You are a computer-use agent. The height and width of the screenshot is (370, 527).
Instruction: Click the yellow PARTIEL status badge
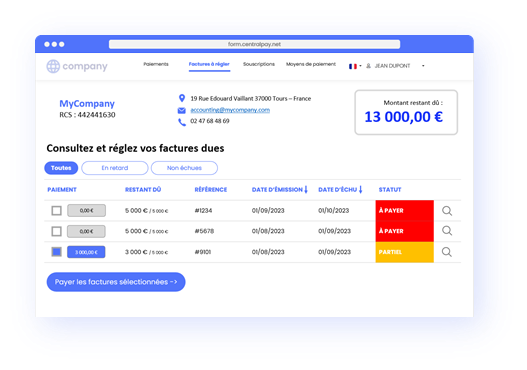point(405,252)
